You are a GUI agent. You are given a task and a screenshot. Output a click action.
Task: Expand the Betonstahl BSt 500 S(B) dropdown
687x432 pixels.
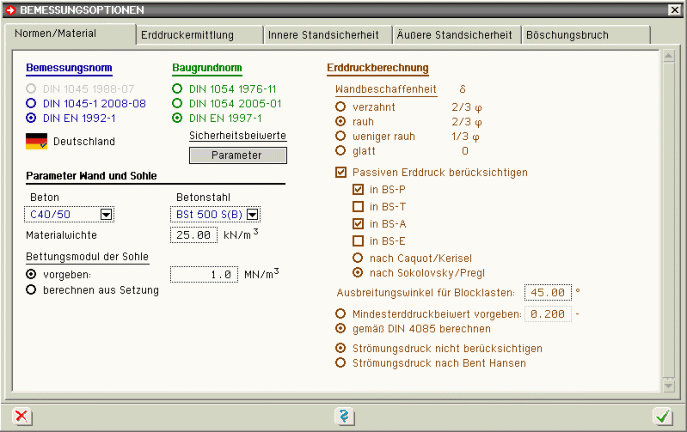pyautogui.click(x=252, y=214)
